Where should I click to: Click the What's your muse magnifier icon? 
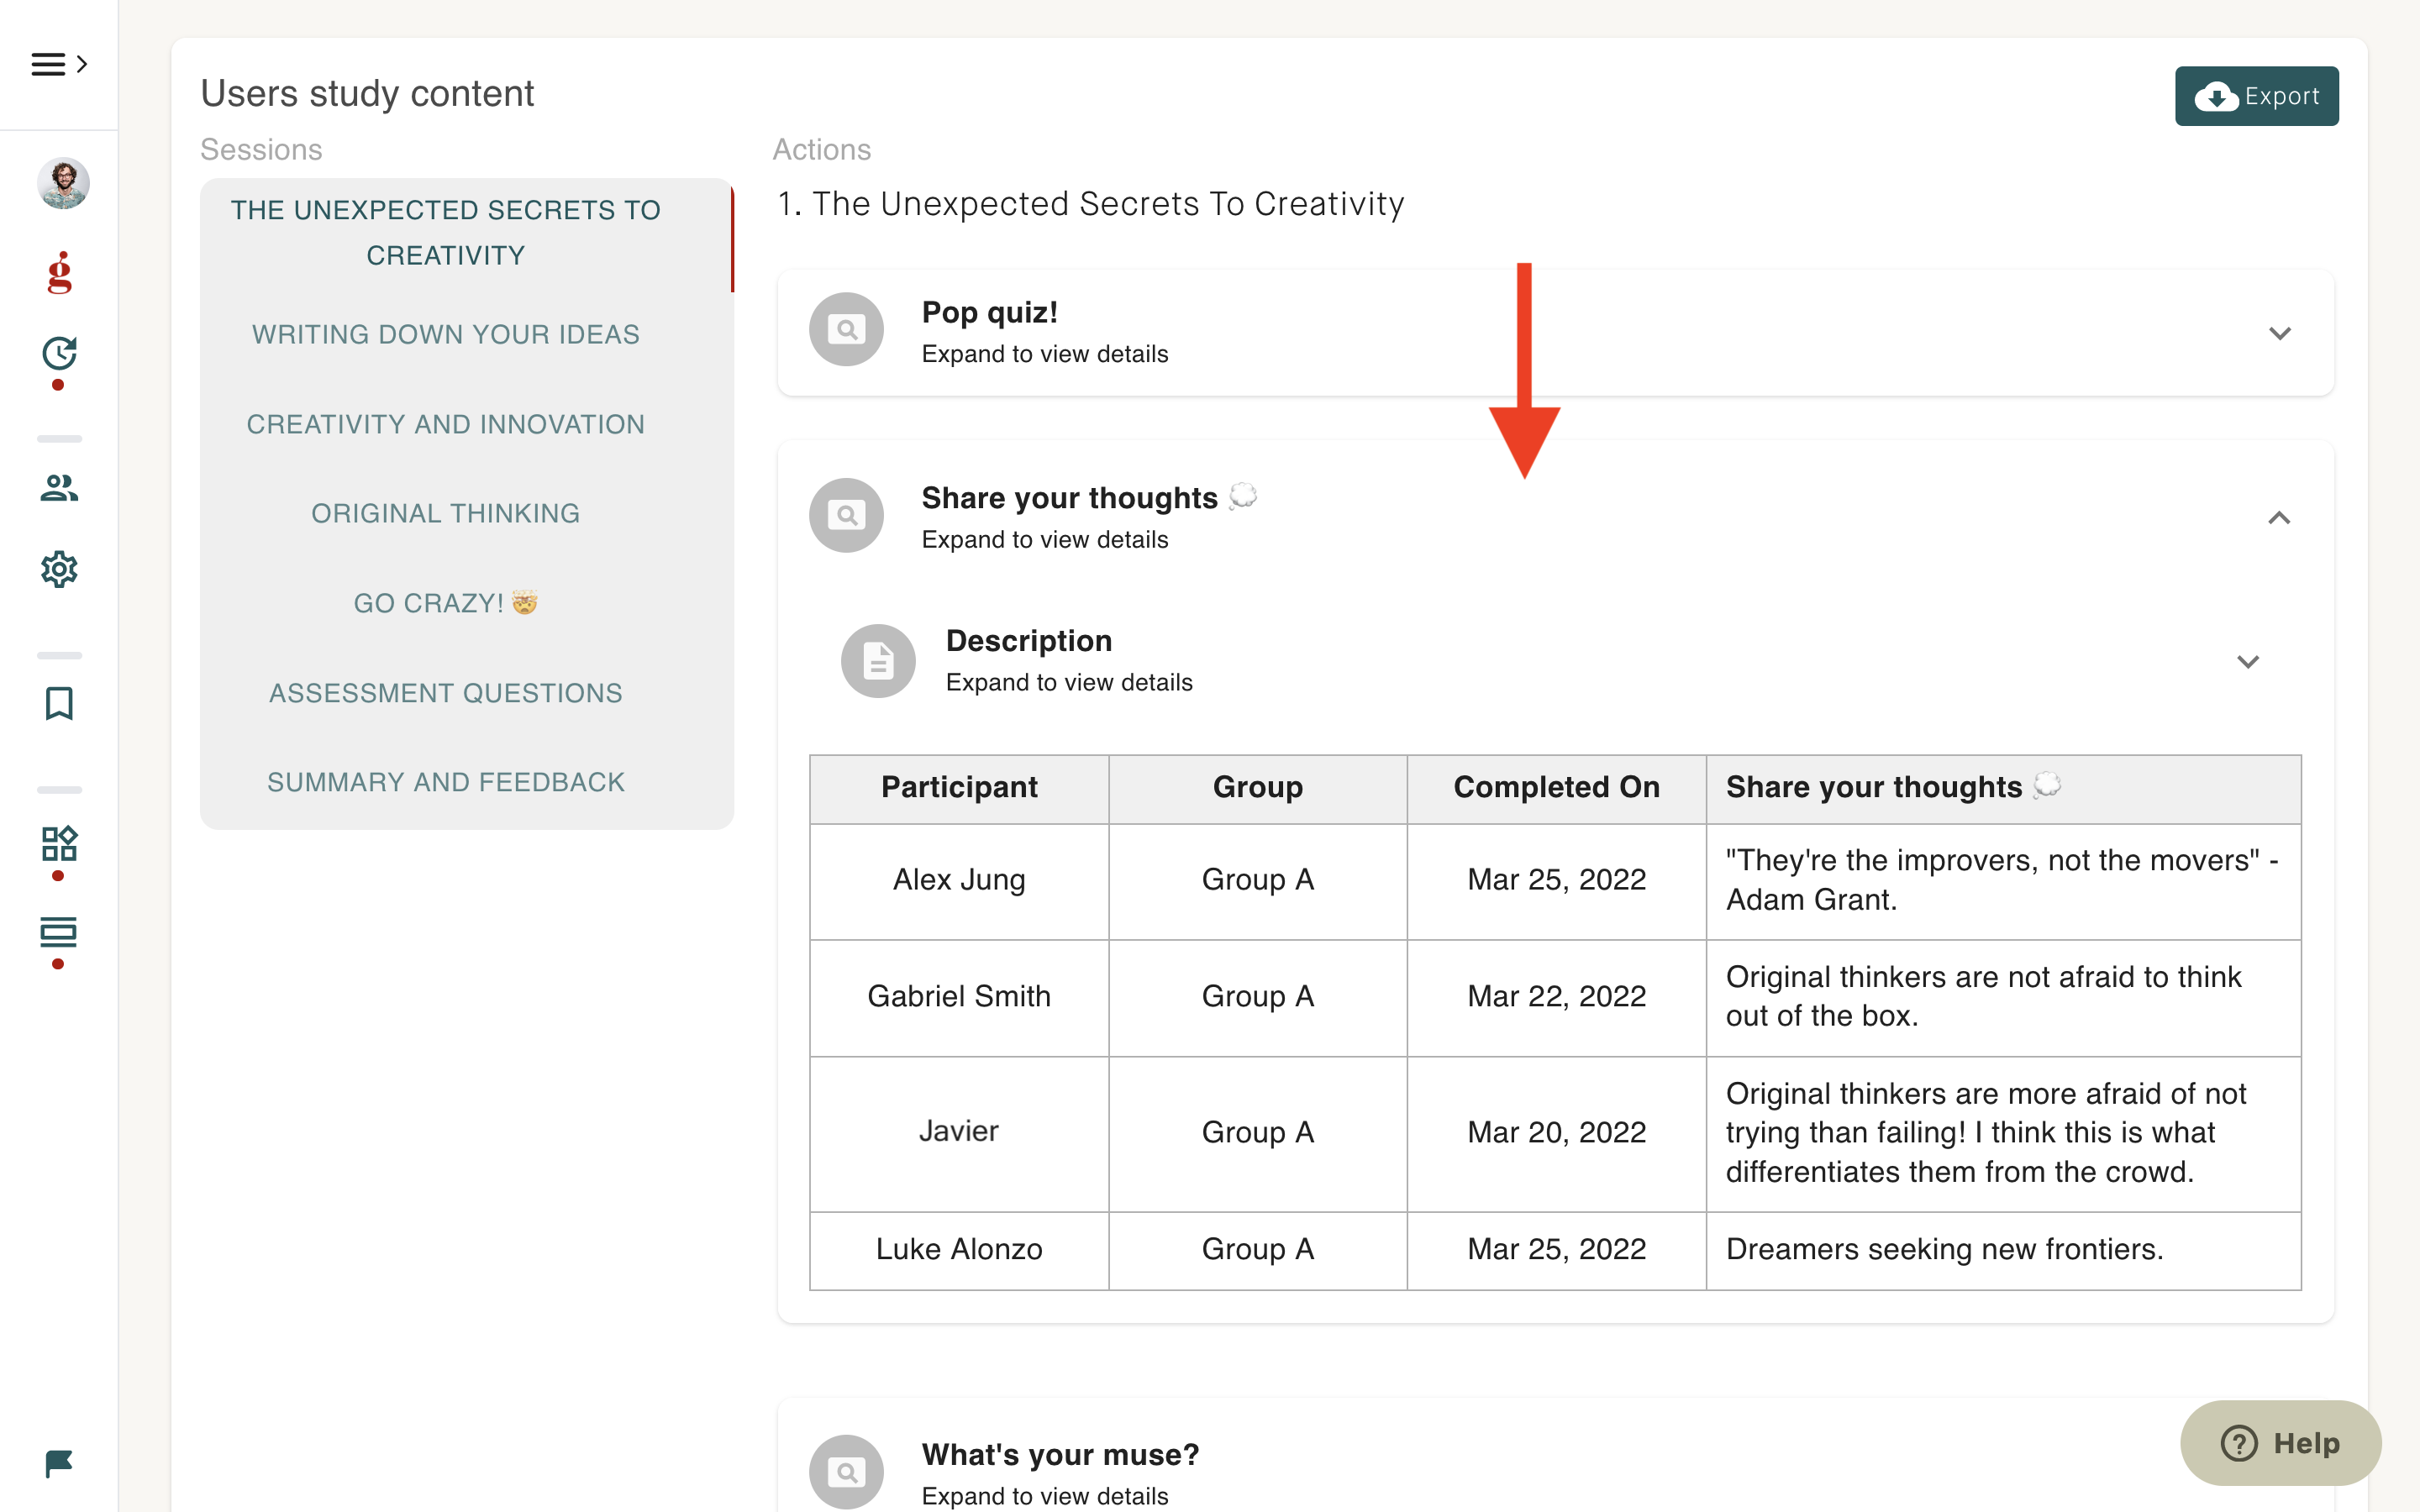click(846, 1472)
